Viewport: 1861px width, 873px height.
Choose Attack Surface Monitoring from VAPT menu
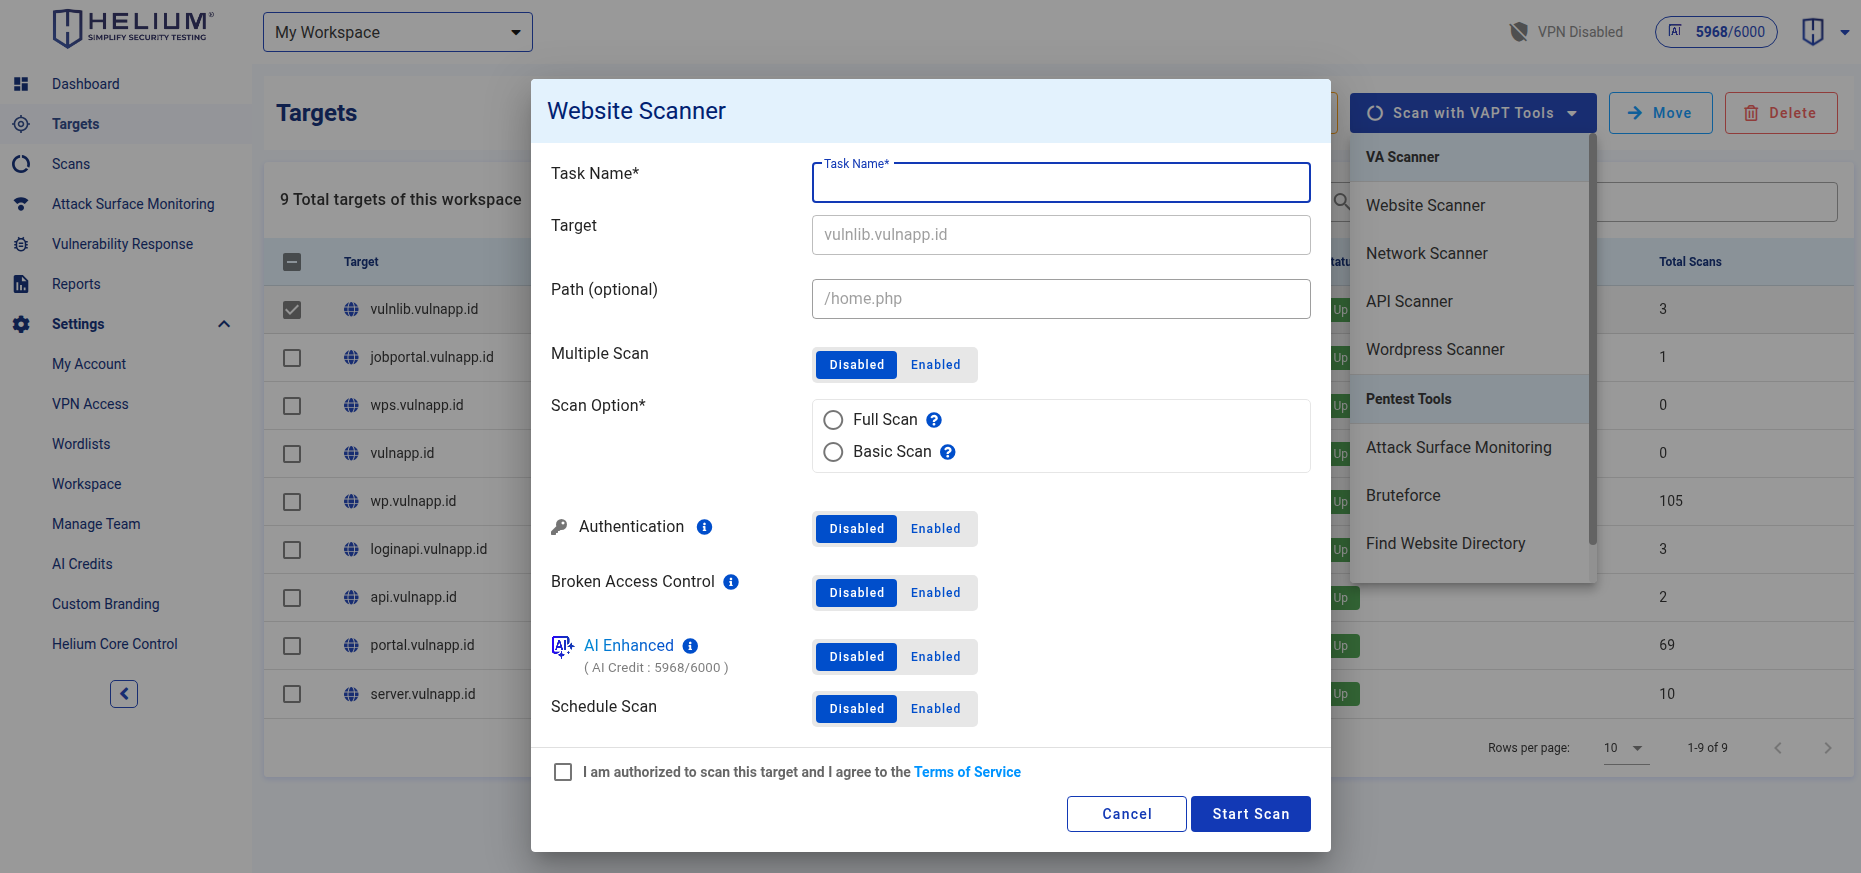(1470, 447)
